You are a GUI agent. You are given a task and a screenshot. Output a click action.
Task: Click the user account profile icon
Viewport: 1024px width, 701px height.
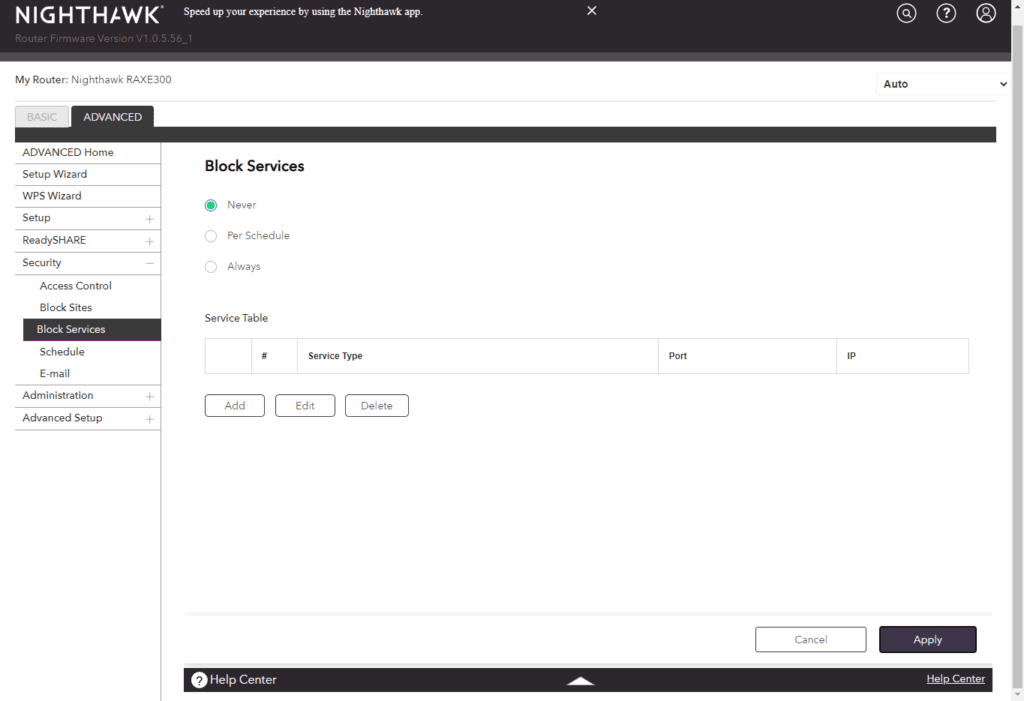(986, 13)
